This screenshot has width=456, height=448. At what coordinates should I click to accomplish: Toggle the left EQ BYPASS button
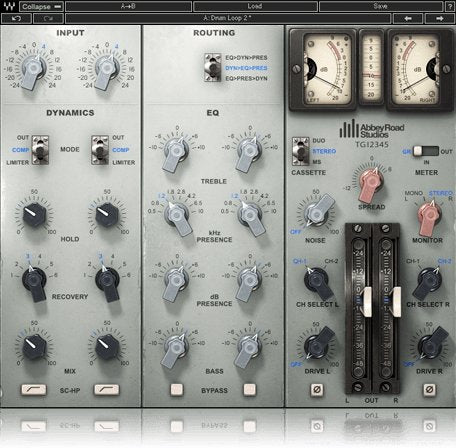click(176, 389)
